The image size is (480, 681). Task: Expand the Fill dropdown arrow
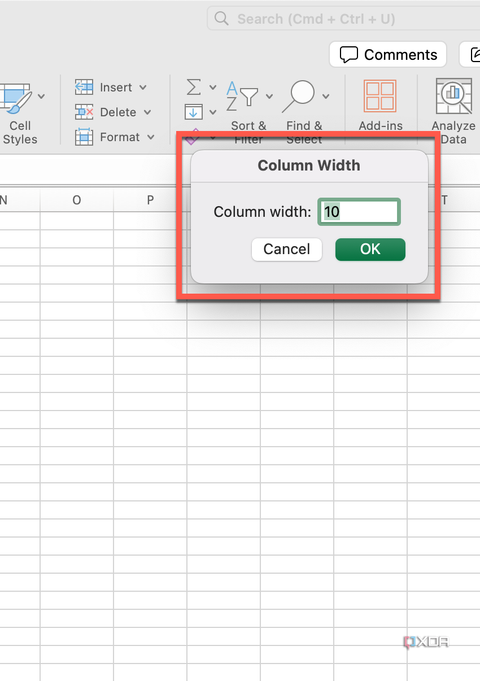click(213, 112)
